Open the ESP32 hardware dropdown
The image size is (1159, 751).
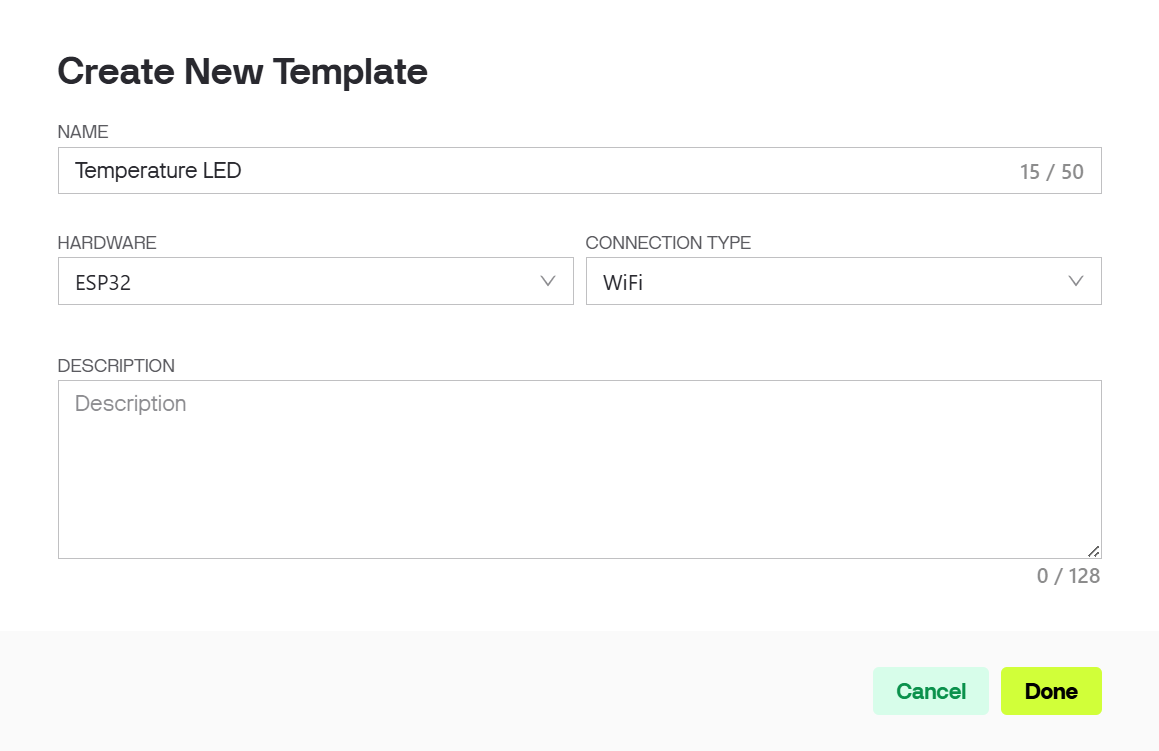[315, 281]
